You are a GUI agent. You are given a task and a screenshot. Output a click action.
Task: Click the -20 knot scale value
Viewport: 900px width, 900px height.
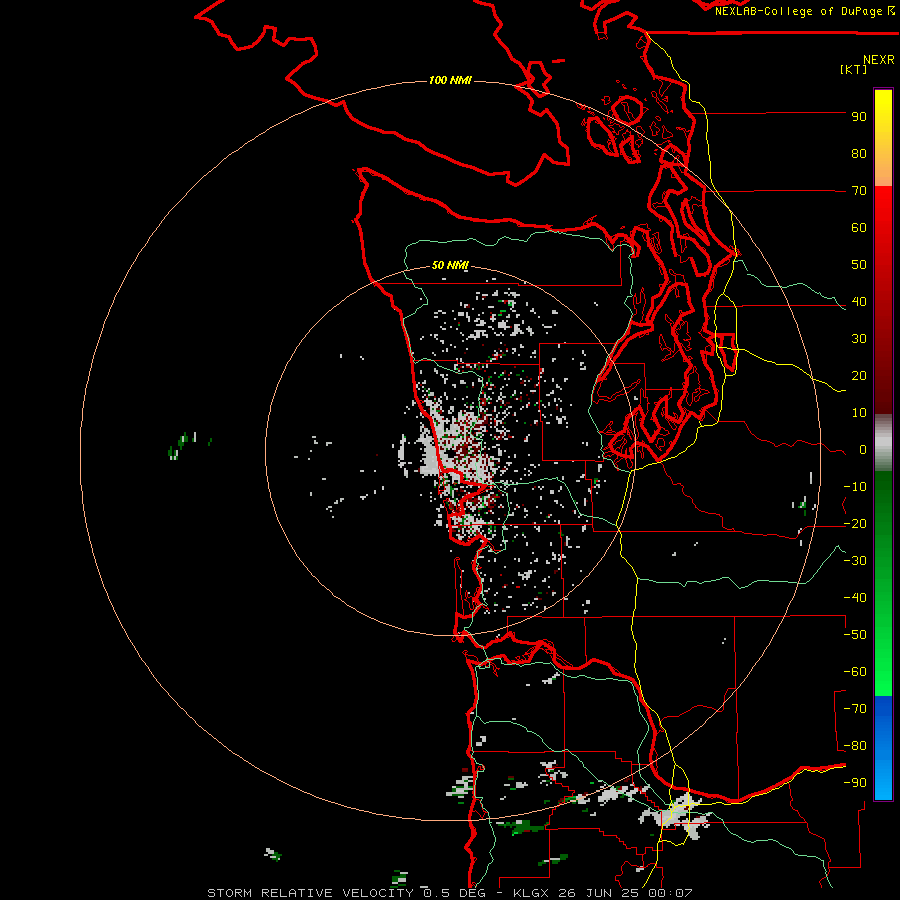pos(855,524)
